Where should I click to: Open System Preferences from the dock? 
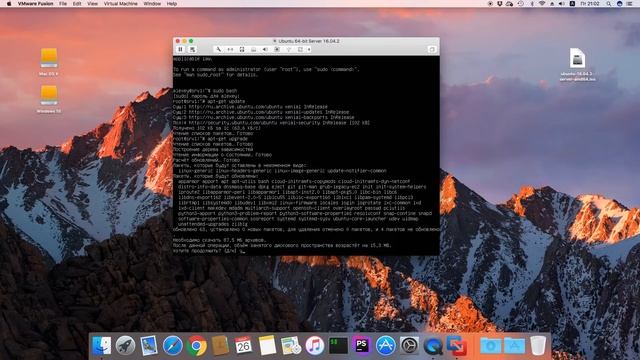(x=409, y=346)
